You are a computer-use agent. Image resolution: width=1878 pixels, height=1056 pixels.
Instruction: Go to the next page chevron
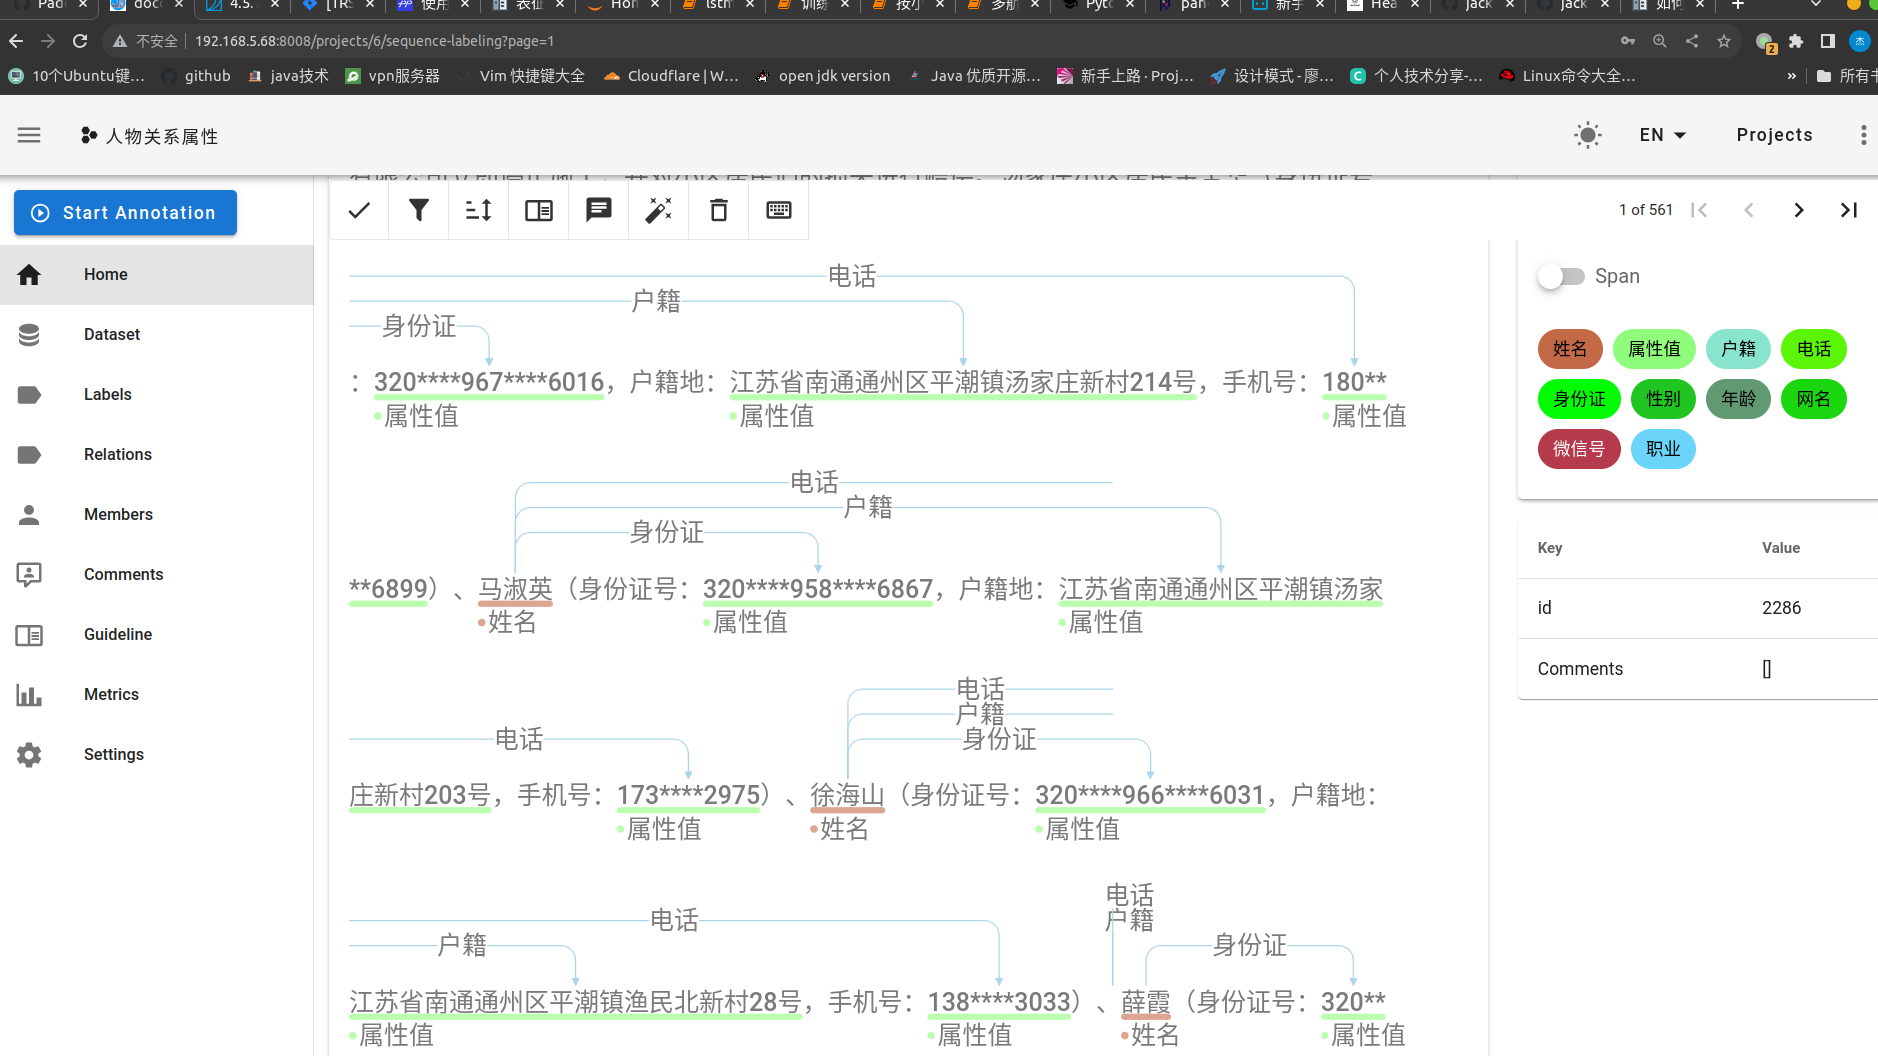click(x=1799, y=210)
